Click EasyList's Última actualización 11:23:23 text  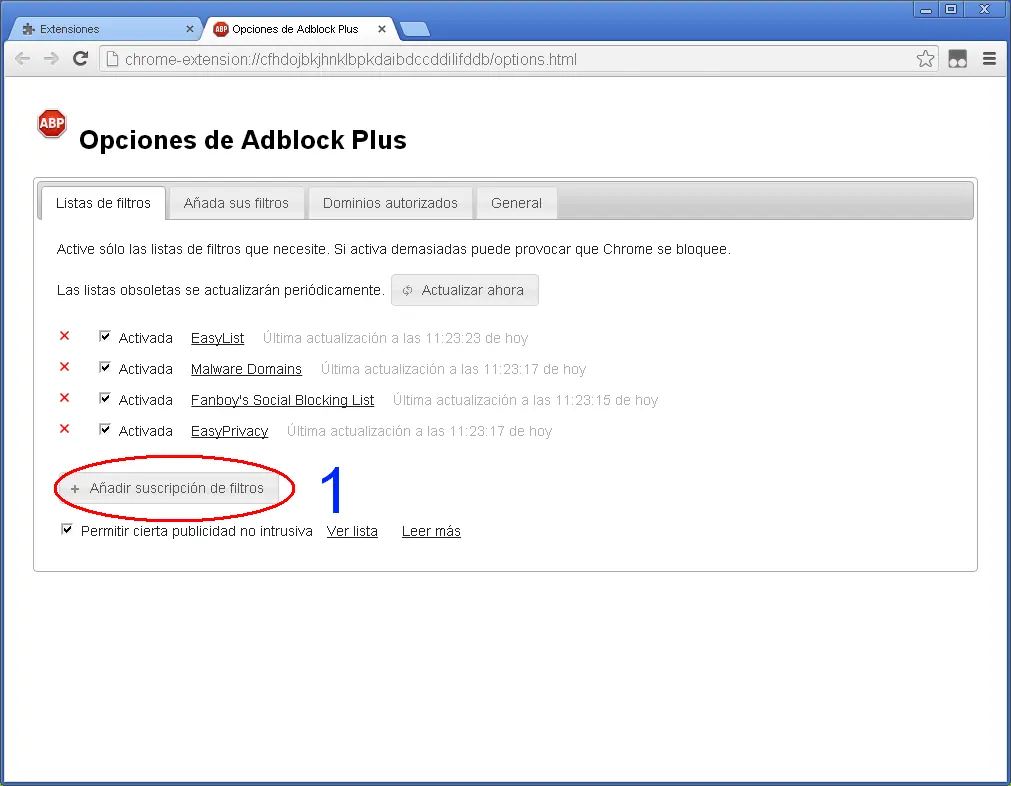(395, 338)
